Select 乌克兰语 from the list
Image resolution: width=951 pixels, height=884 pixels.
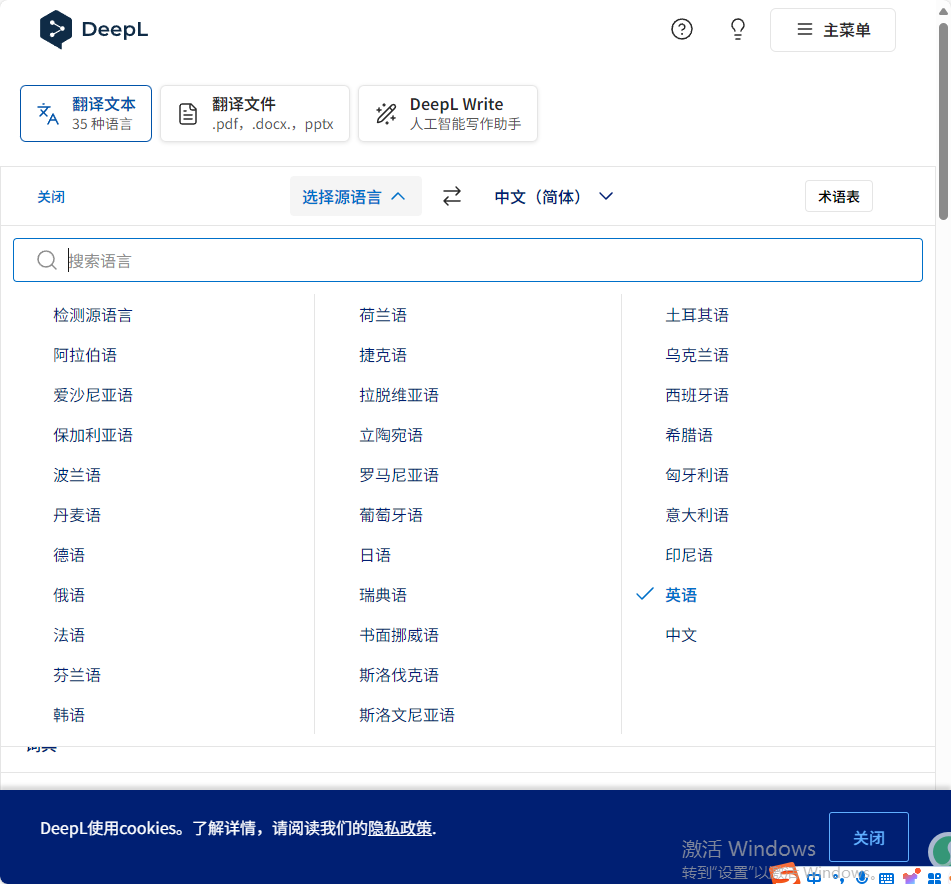click(x=697, y=355)
